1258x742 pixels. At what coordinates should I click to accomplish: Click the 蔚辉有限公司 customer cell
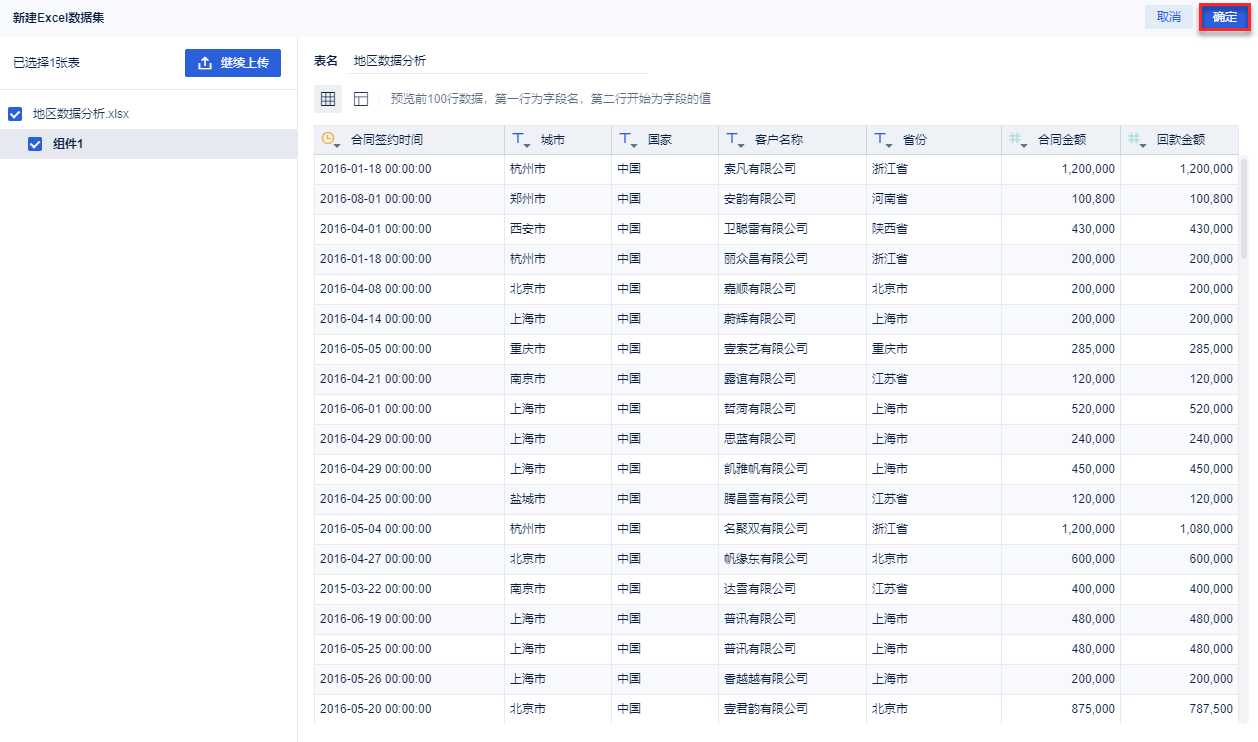click(792, 319)
